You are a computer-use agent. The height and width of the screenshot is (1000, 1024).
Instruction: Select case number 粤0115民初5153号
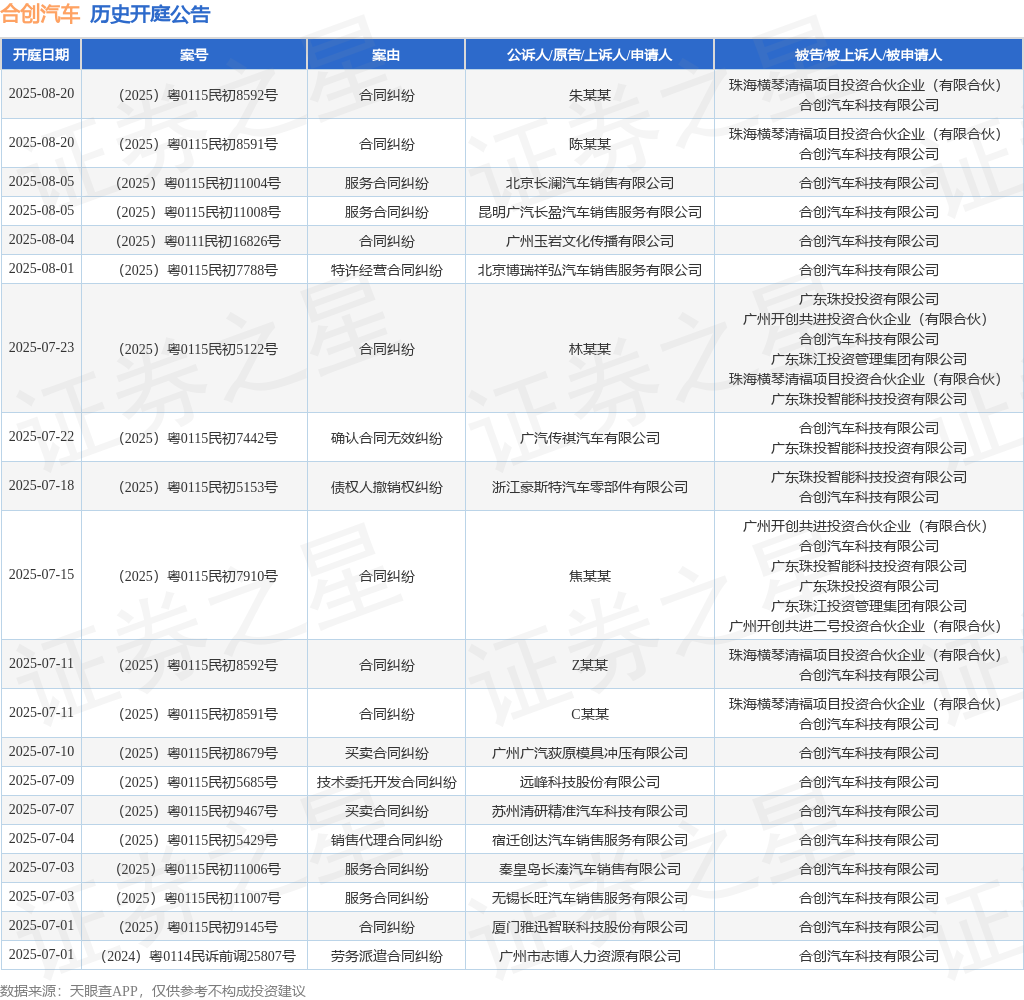point(198,487)
